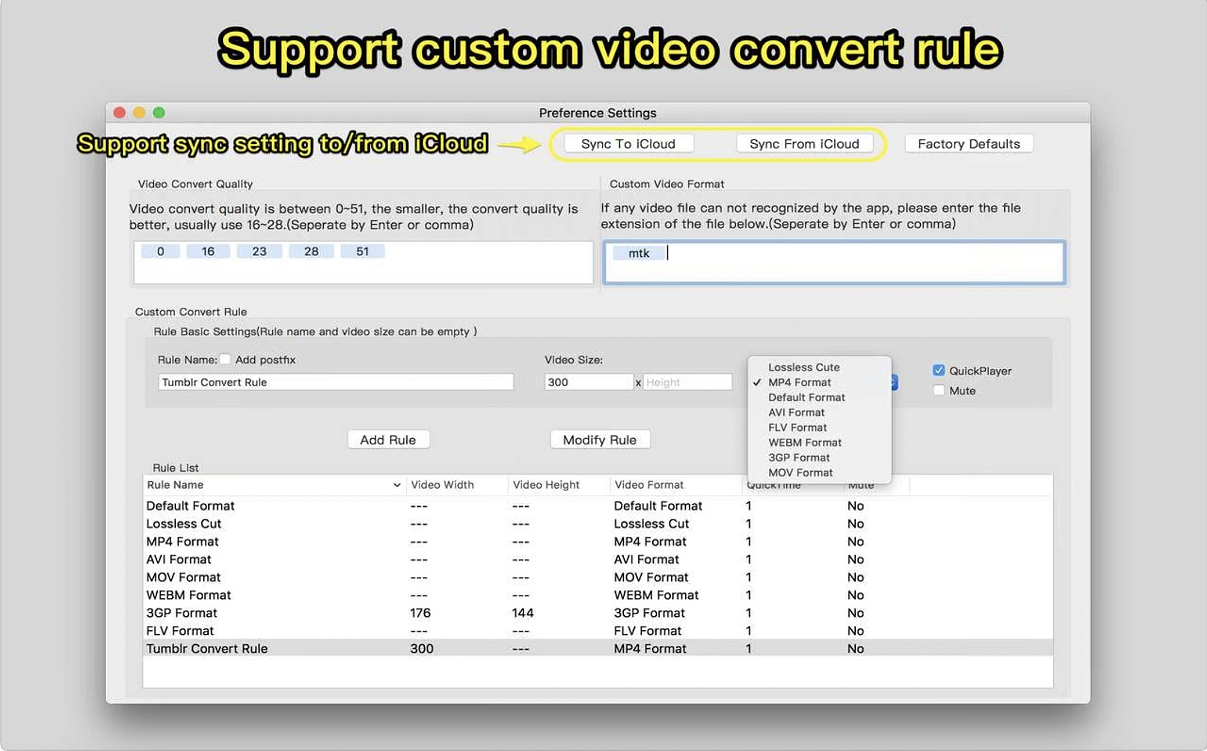The height and width of the screenshot is (751, 1207).
Task: Click the 23 quality value token
Action: tap(259, 252)
